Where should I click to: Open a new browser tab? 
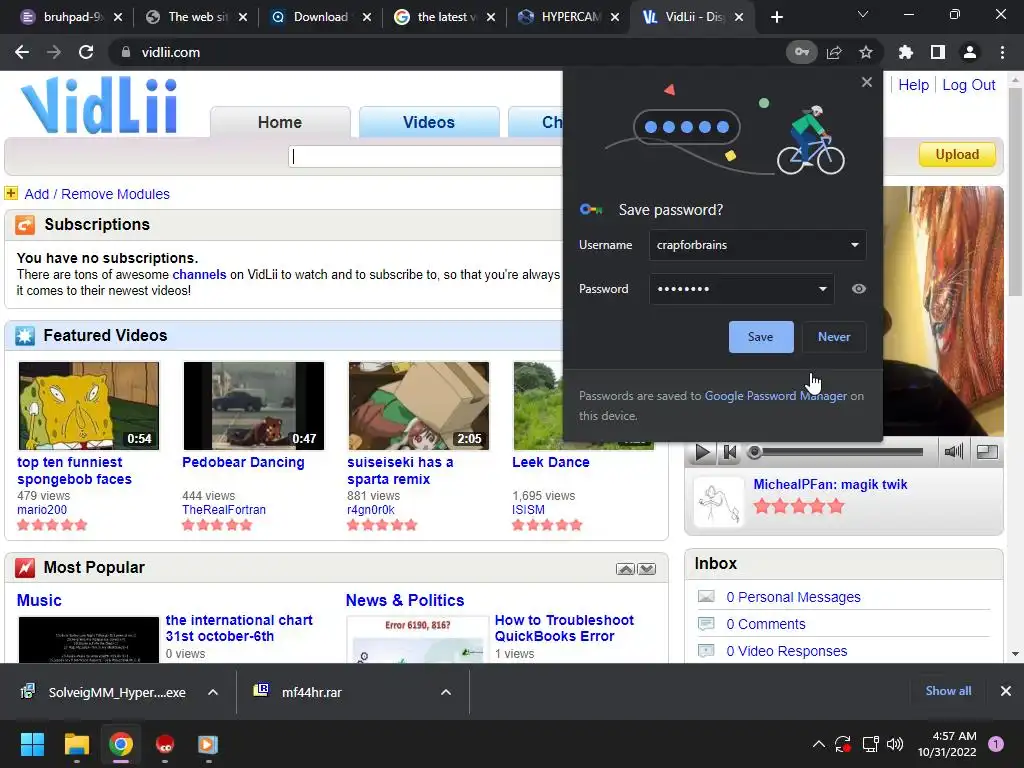point(776,17)
